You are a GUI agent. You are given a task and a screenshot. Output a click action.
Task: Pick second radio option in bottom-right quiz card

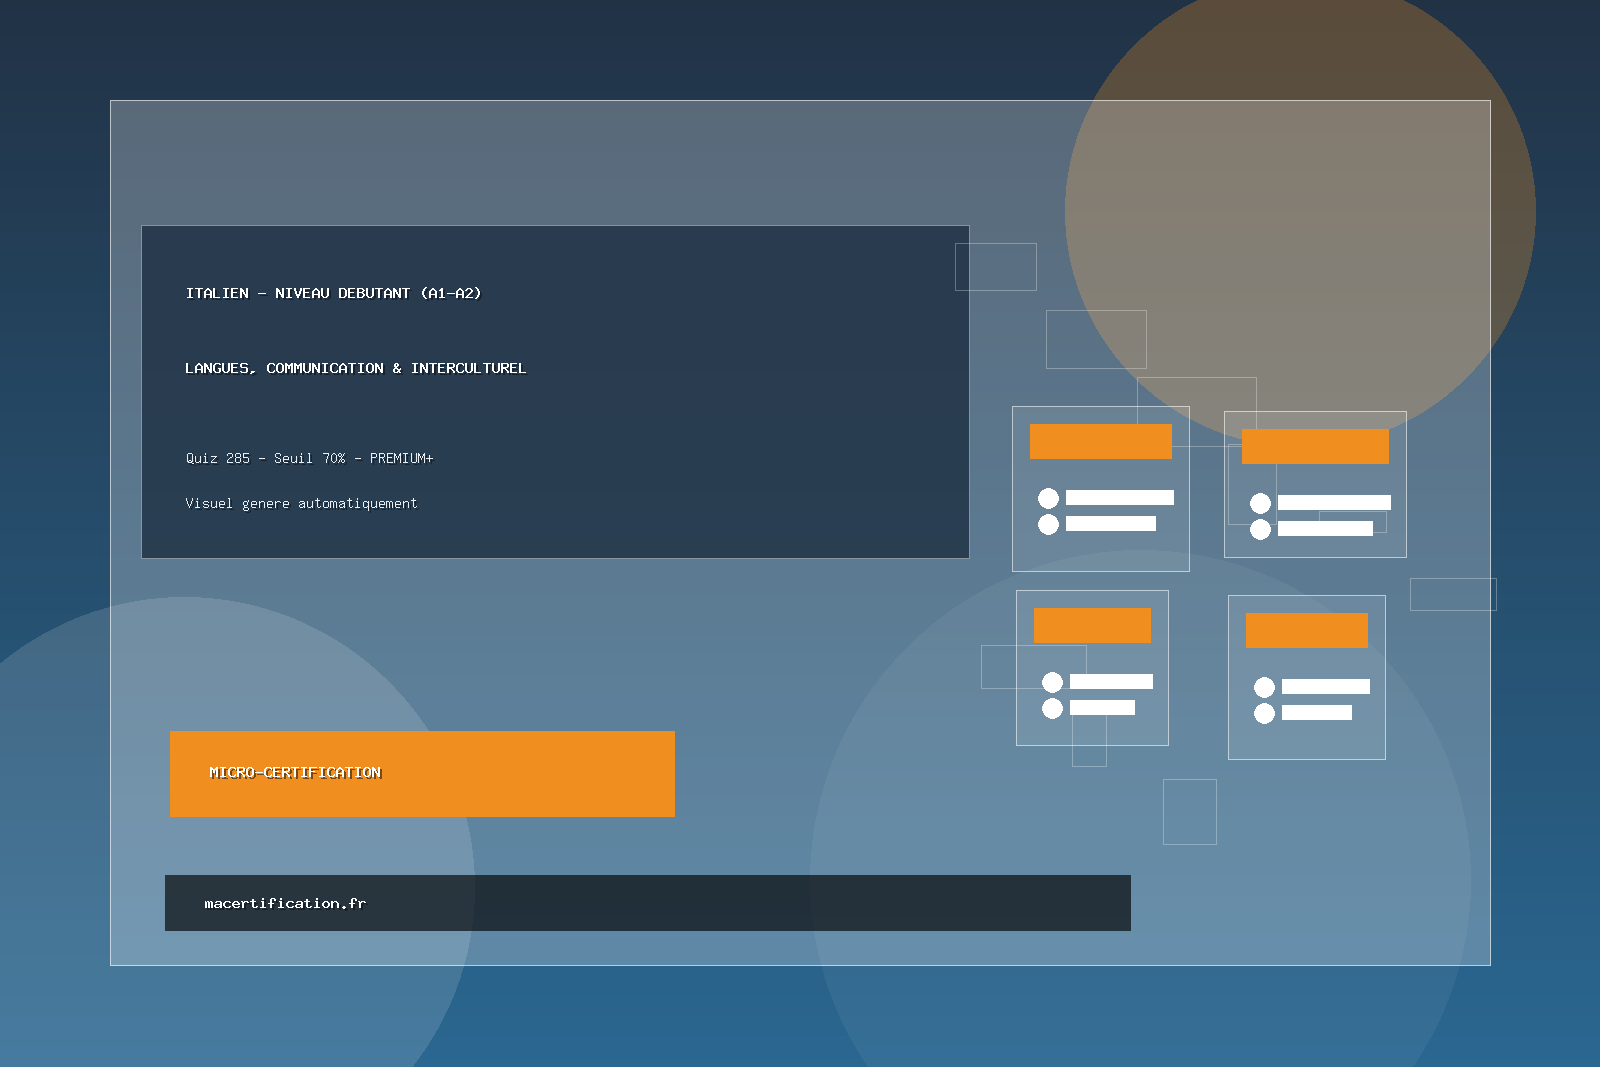(x=1264, y=713)
